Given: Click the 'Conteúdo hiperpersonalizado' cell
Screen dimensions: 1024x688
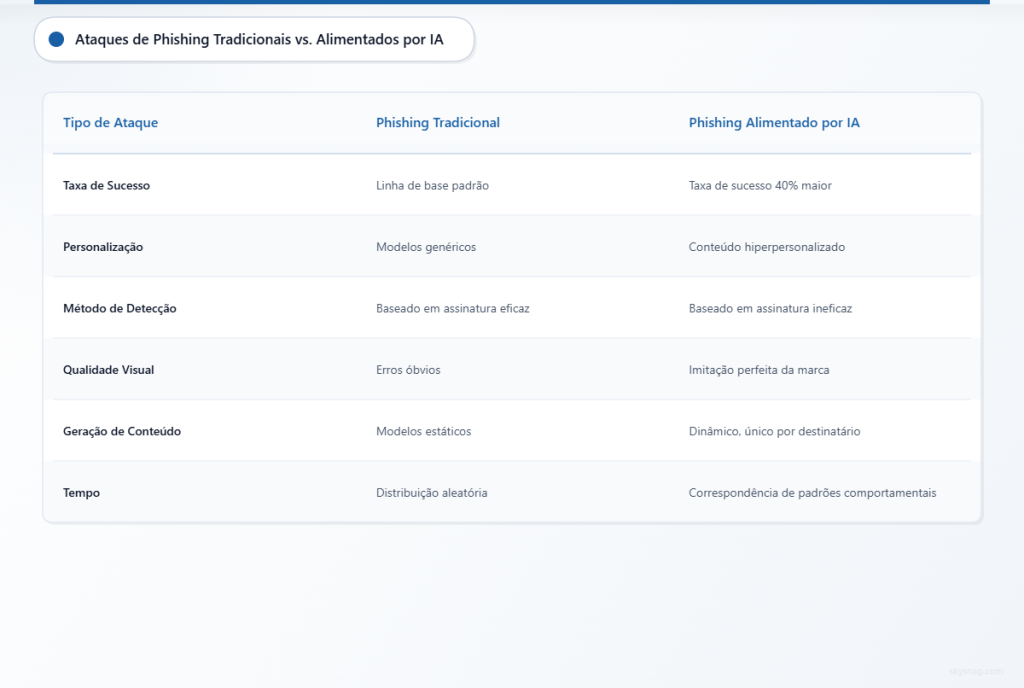Looking at the screenshot, I should (x=767, y=247).
